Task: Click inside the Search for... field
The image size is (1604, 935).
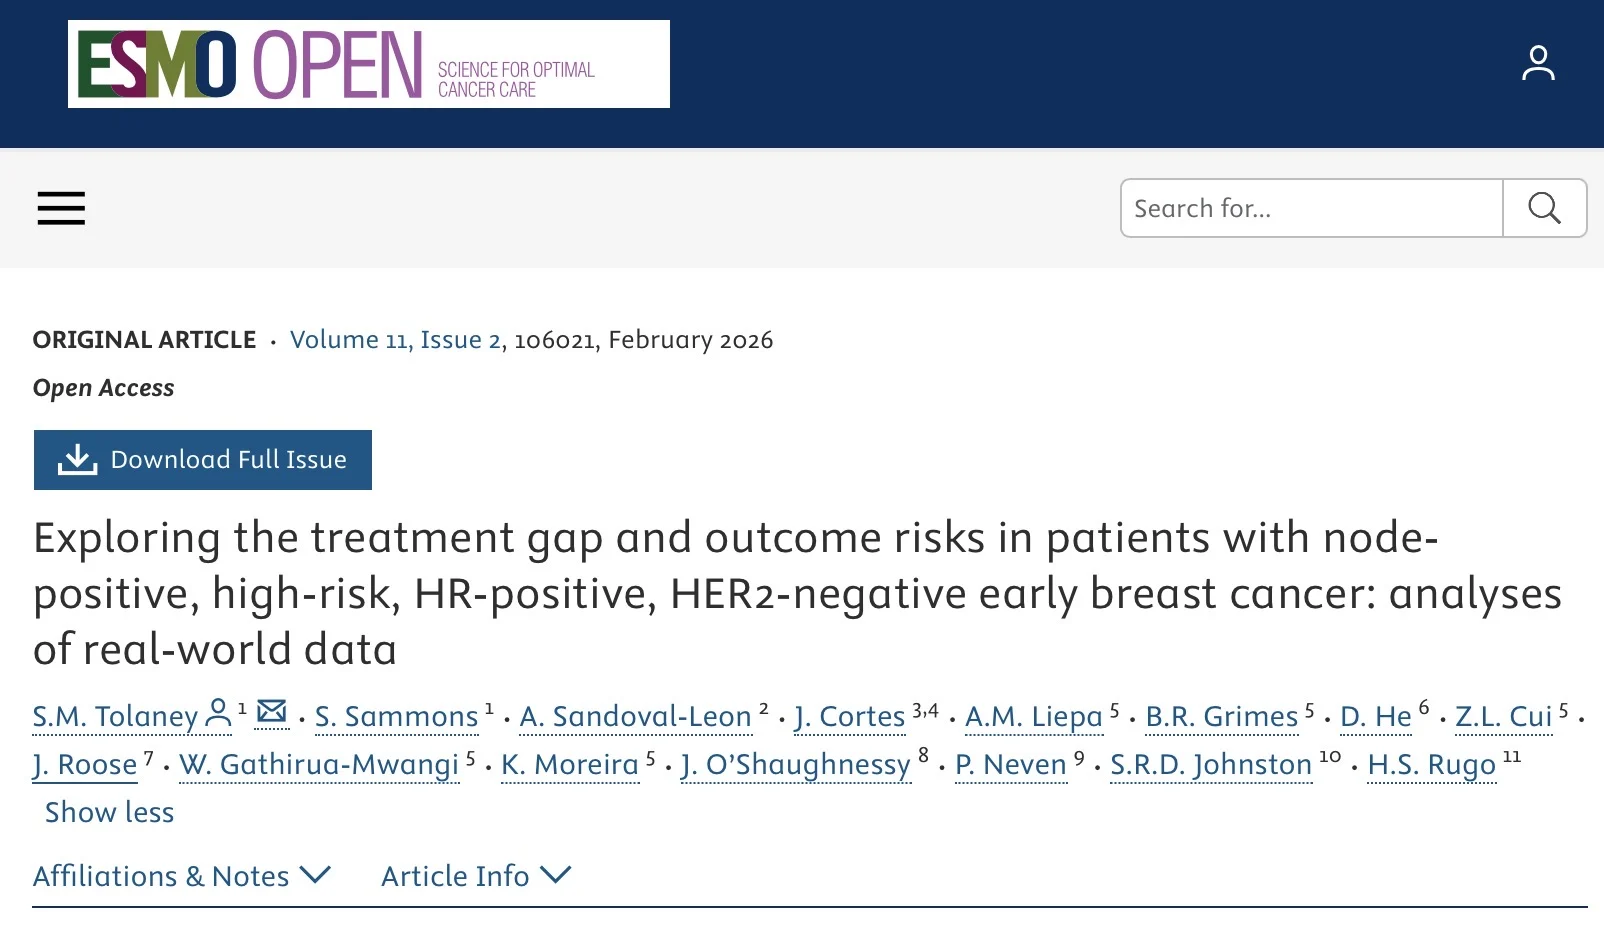Action: [1311, 208]
